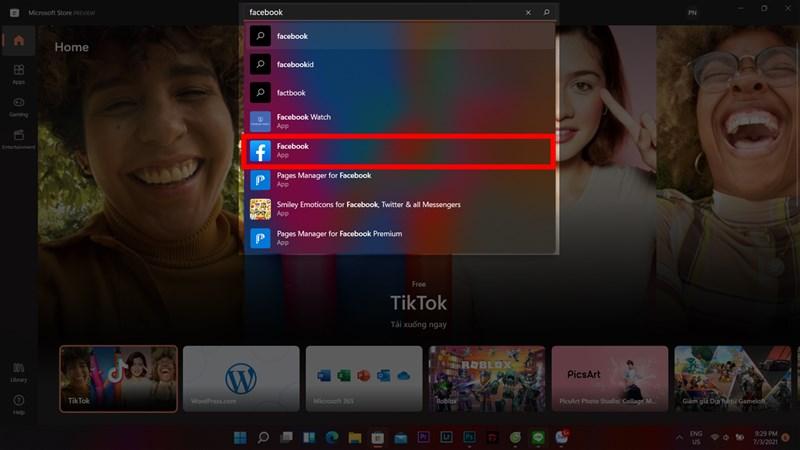Screen dimensions: 800x450
Task: Click the Pages Manager Premium icon
Action: click(x=260, y=238)
